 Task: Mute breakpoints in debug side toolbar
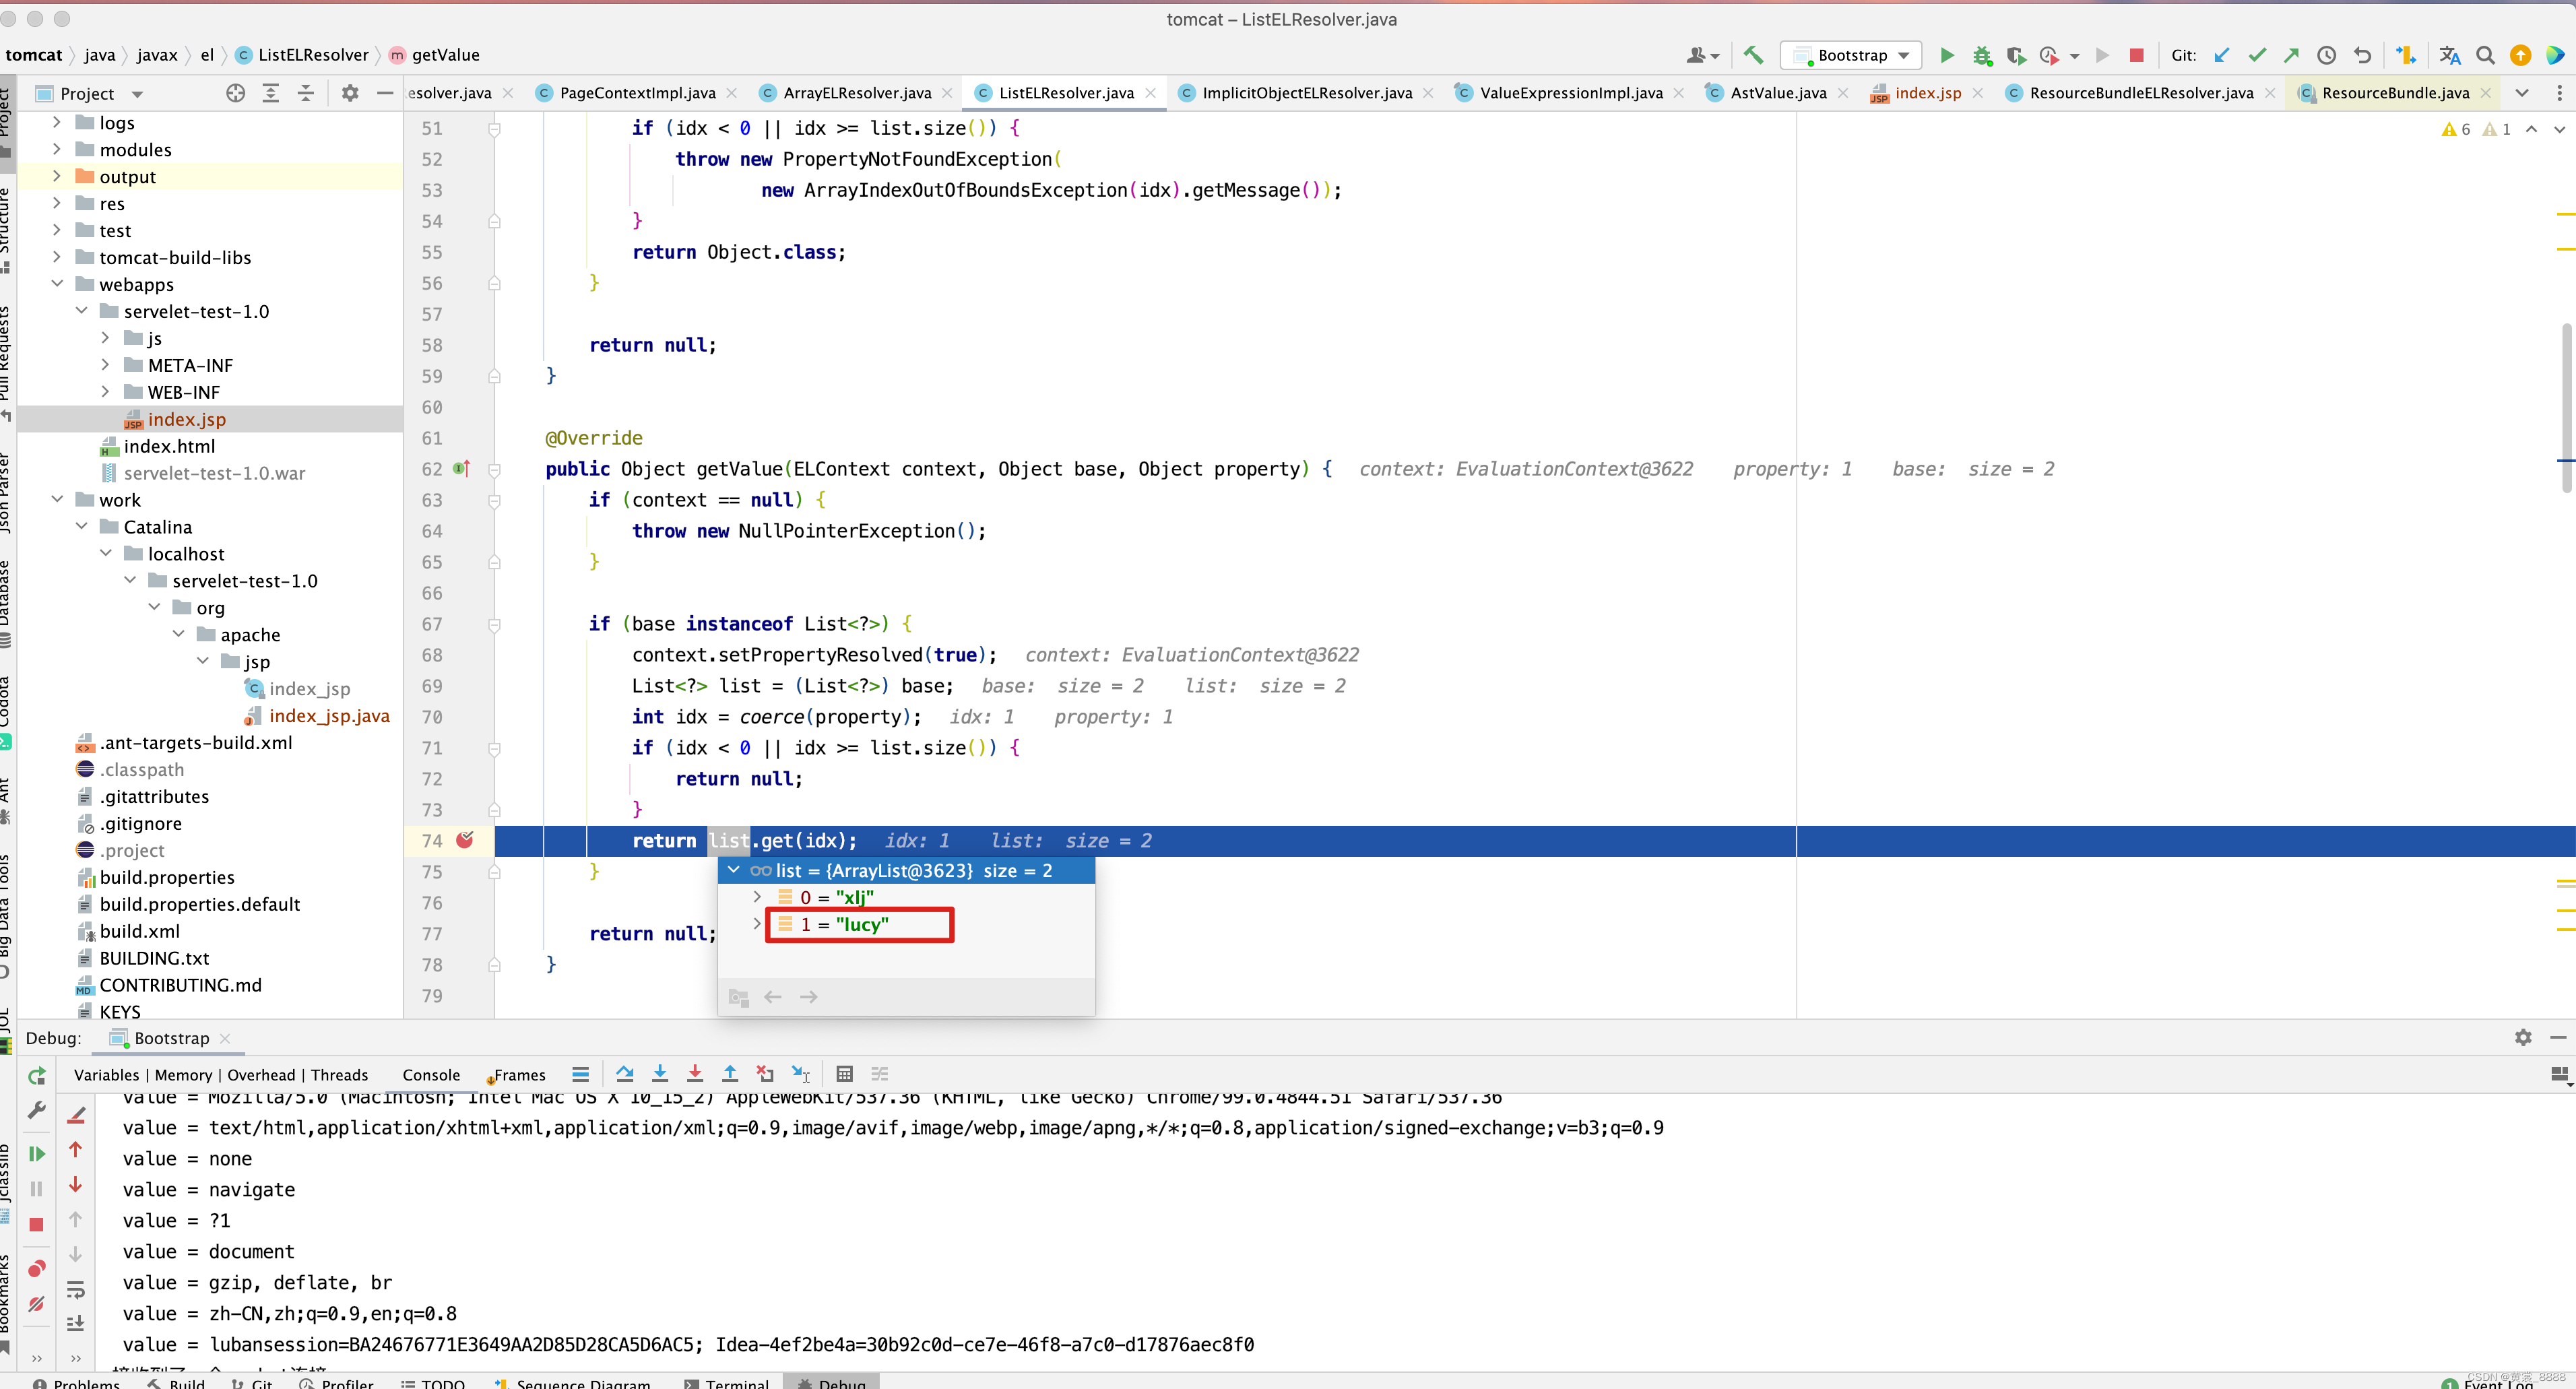coord(37,1303)
